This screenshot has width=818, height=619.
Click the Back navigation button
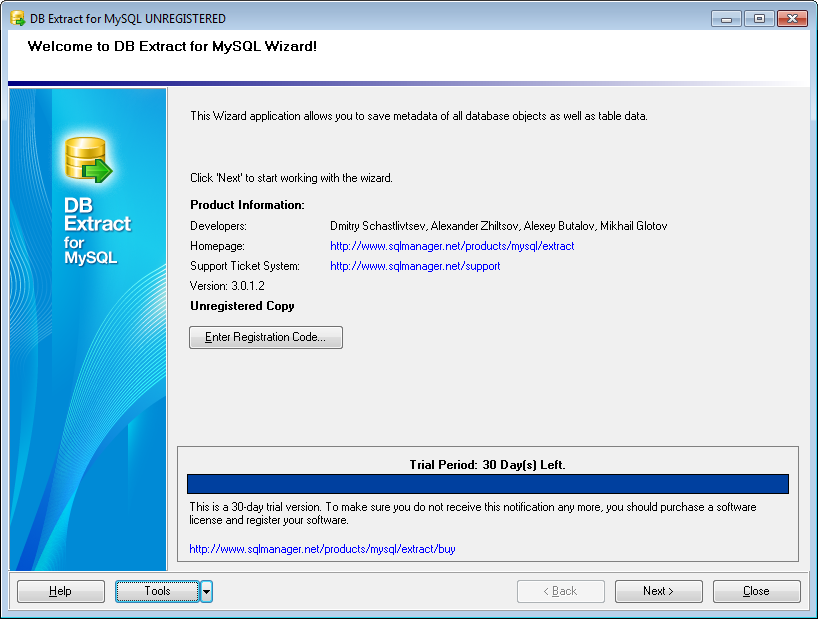559,591
